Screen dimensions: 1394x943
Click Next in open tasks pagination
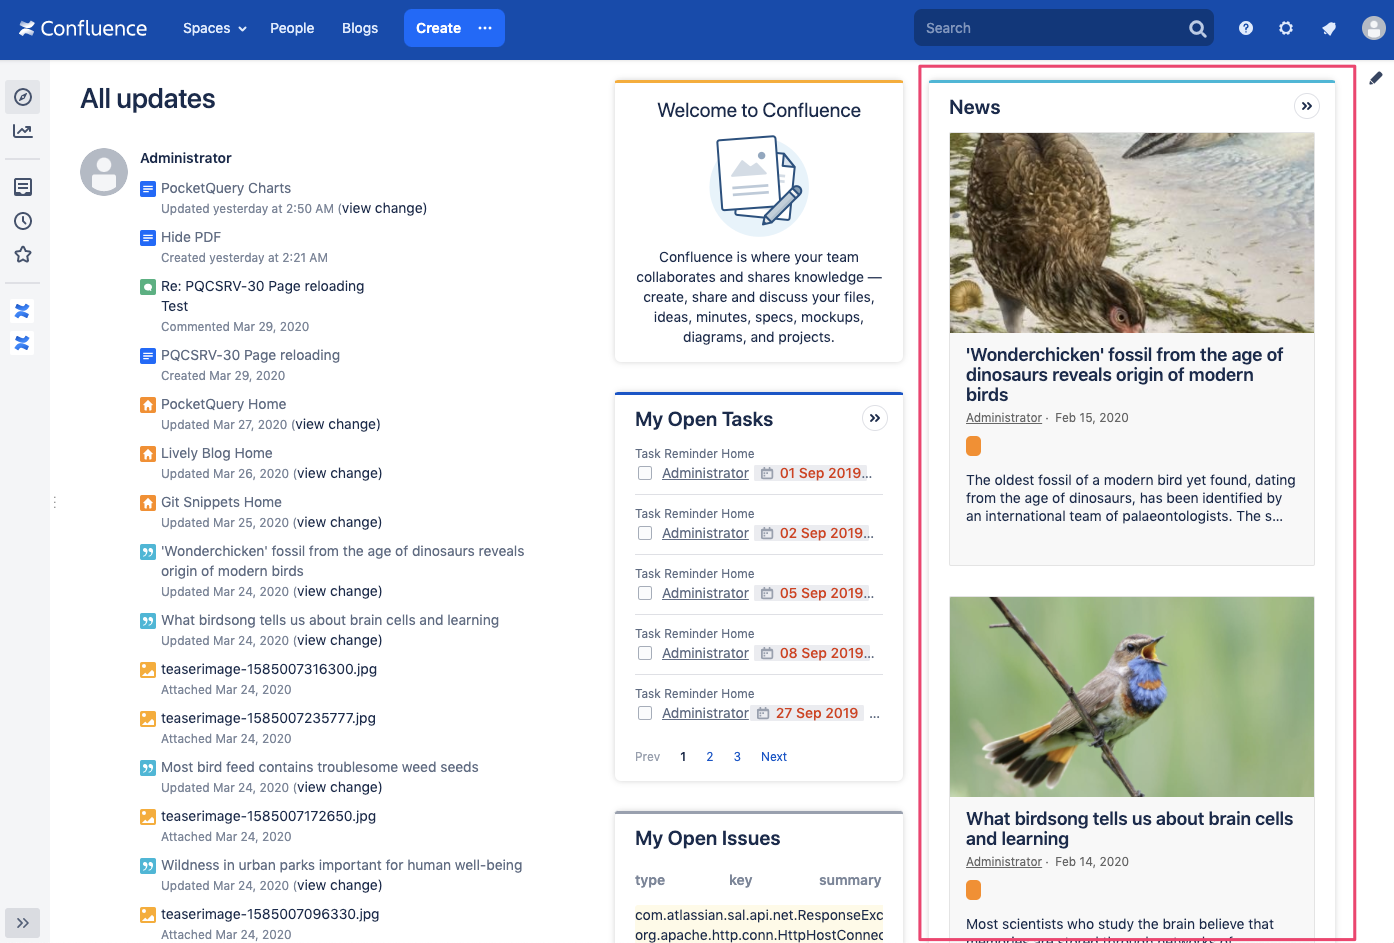774,757
